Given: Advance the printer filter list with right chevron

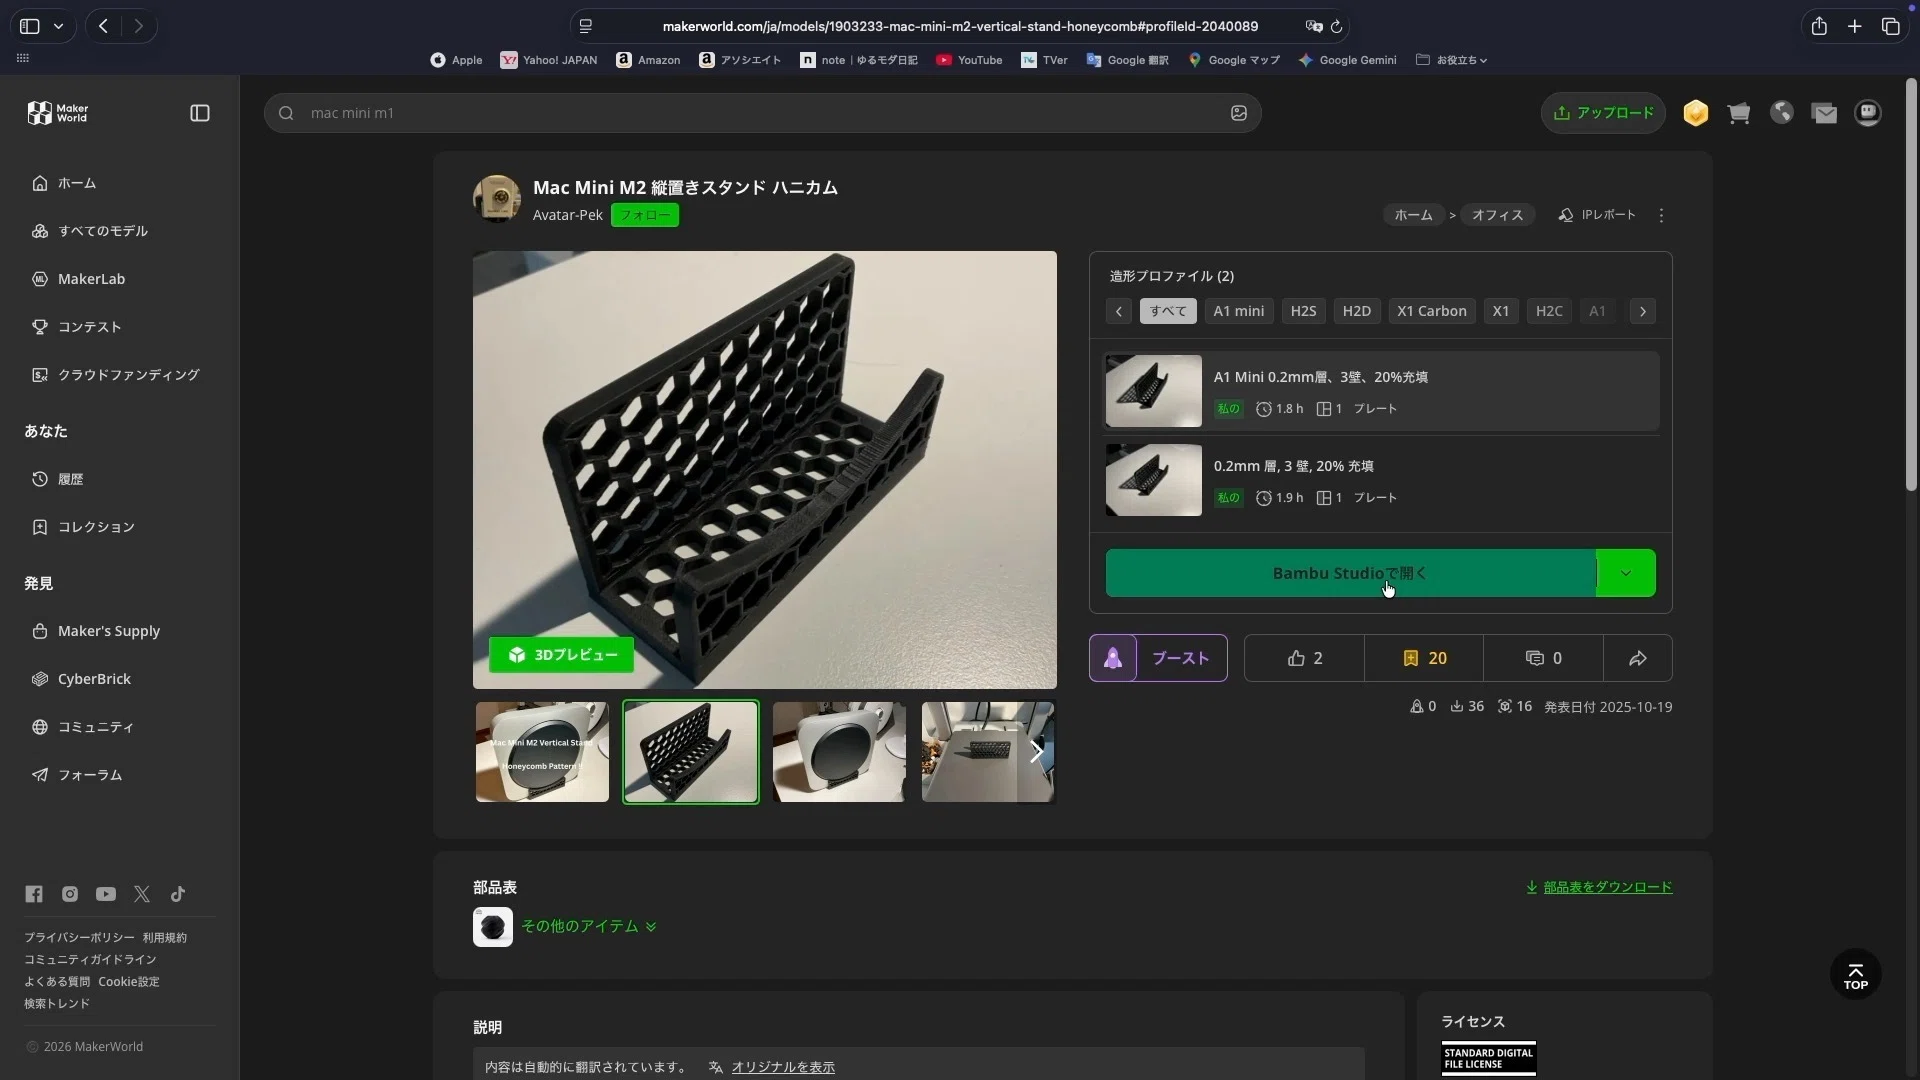Looking at the screenshot, I should tap(1643, 311).
